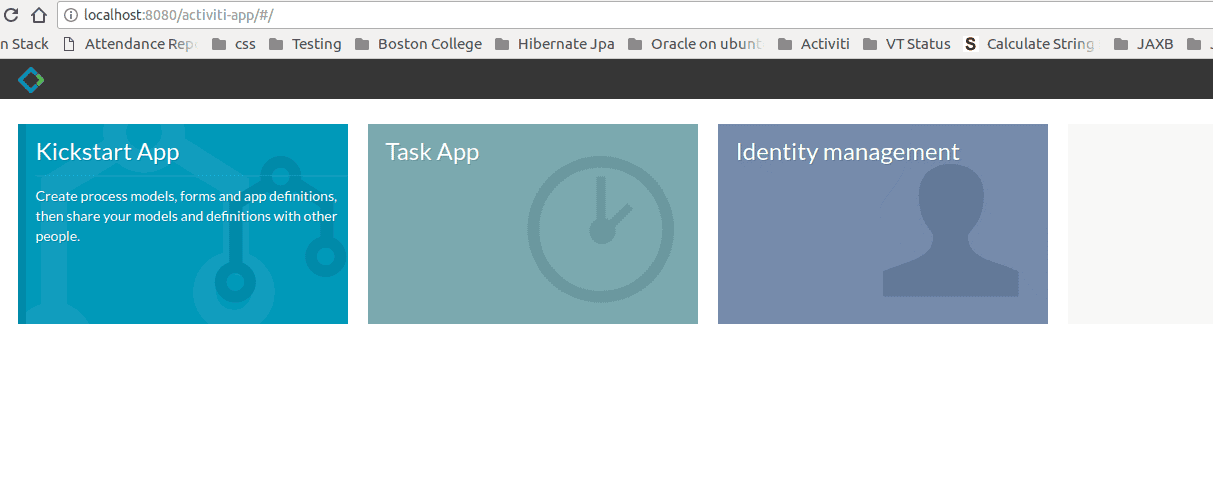Open the Task App tile
The width and height of the screenshot is (1213, 477).
533,224
